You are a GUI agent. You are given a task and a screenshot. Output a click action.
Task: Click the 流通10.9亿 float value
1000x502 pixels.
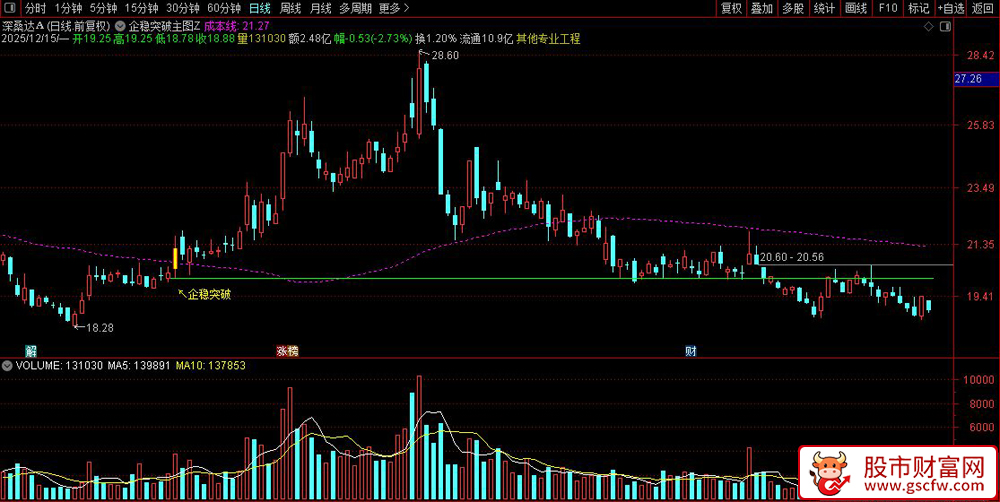tap(487, 39)
